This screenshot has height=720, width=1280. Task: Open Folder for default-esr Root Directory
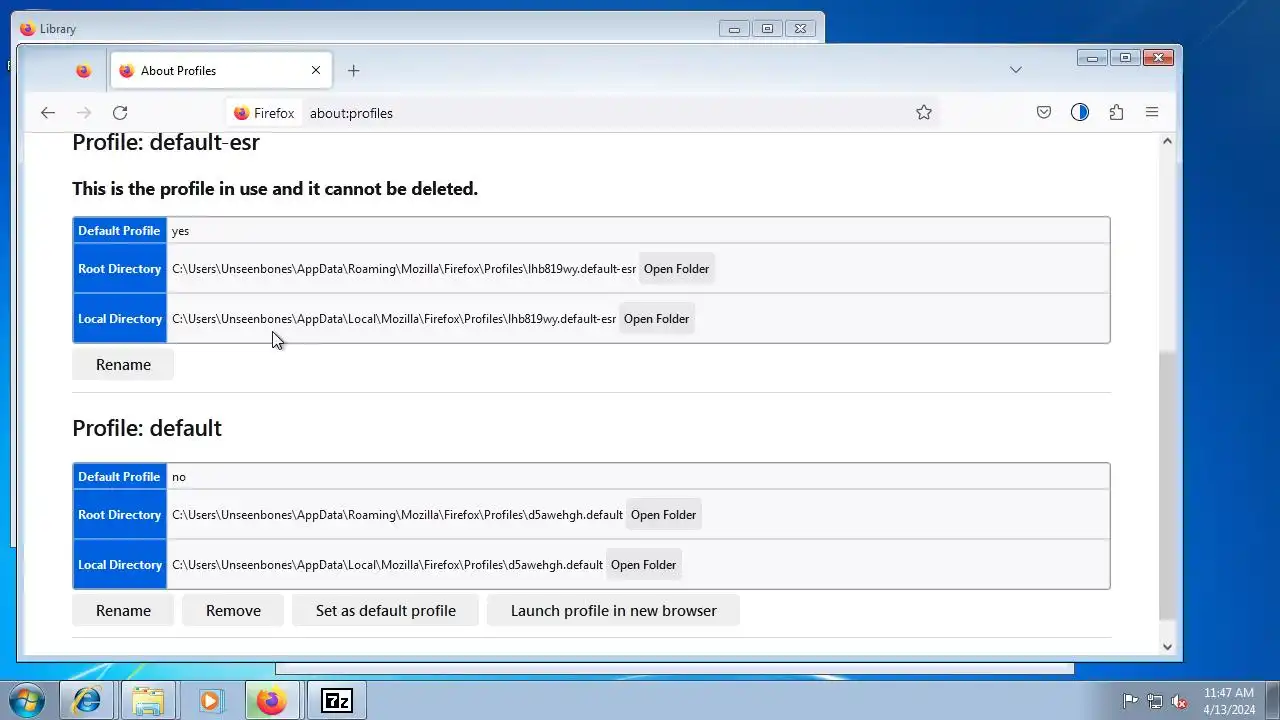[x=676, y=269]
